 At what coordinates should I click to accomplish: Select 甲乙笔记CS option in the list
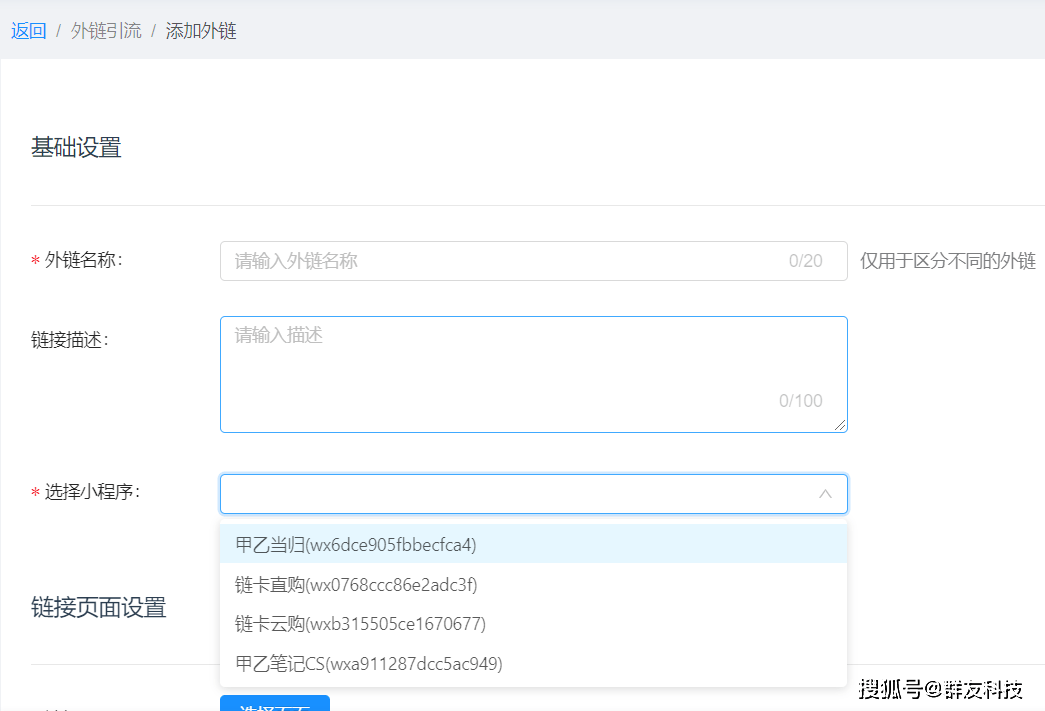coord(369,663)
